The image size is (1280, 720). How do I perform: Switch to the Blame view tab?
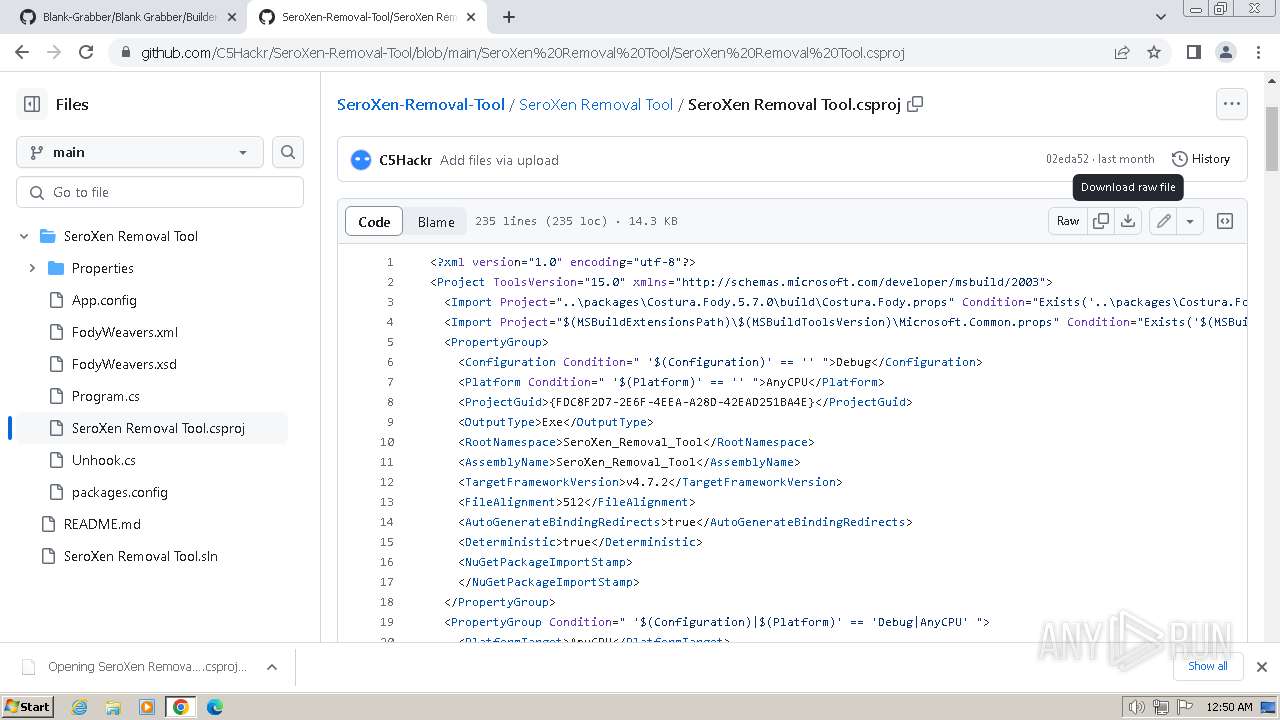coord(436,221)
